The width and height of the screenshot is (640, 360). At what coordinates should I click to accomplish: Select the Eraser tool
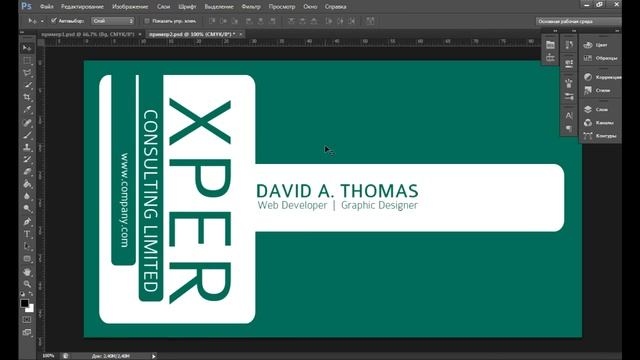(27, 171)
